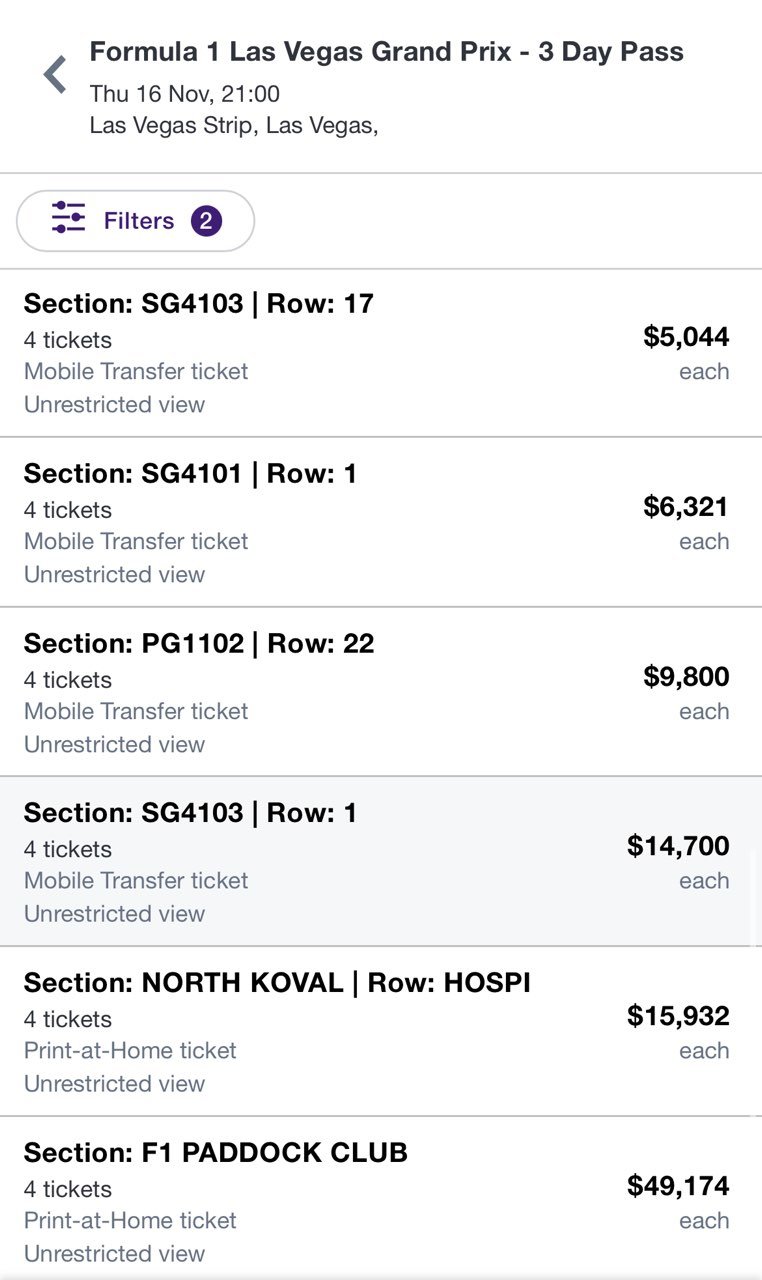Select F1 PADDOCK CLUB listing
Viewport: 762px width, 1280px height.
(381, 1198)
